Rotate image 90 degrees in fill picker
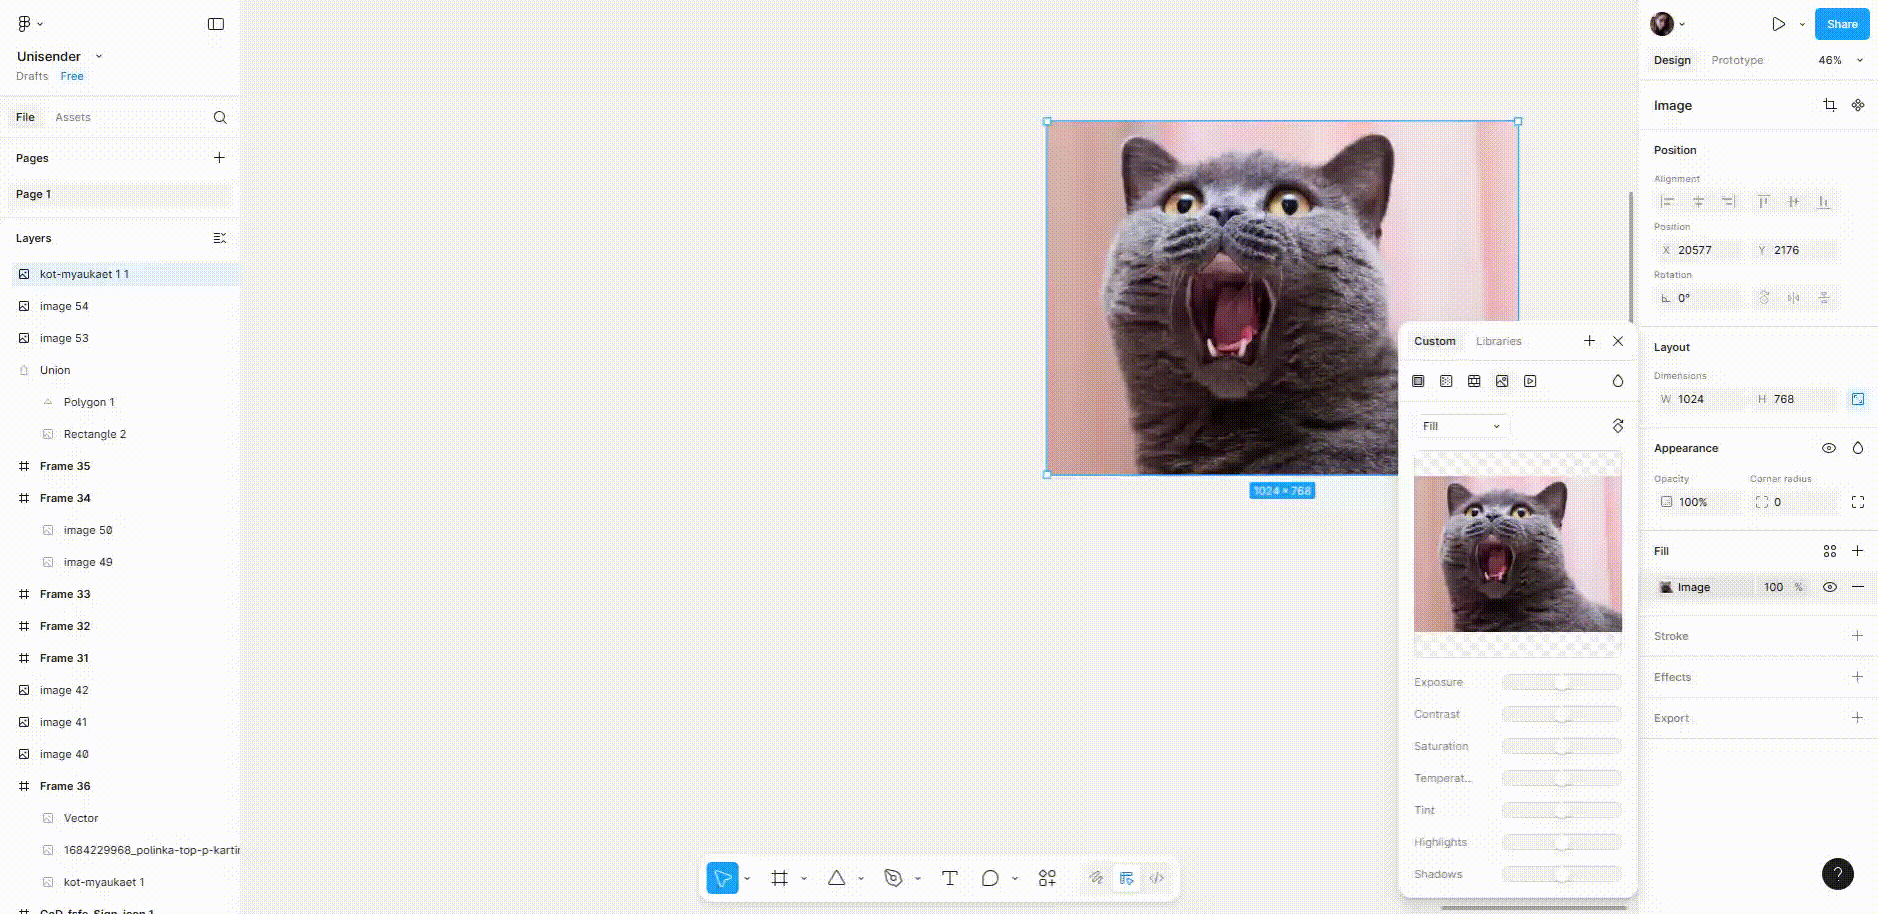Image resolution: width=1878 pixels, height=914 pixels. coord(1617,426)
